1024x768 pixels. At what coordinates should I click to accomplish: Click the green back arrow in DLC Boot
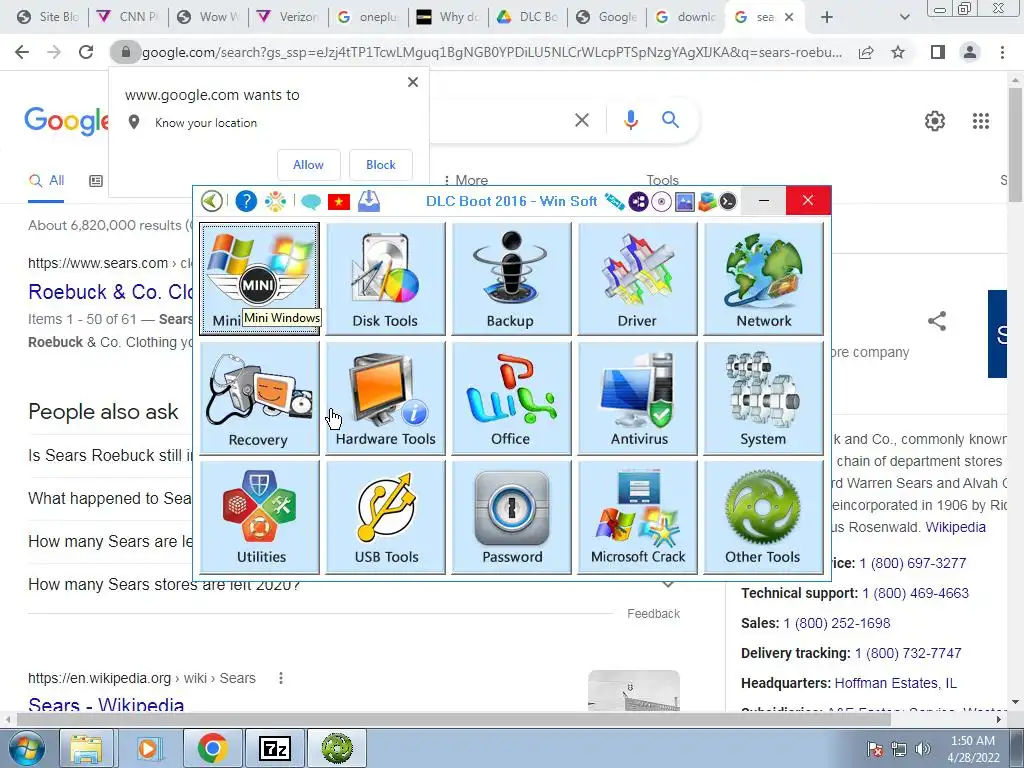tap(212, 201)
